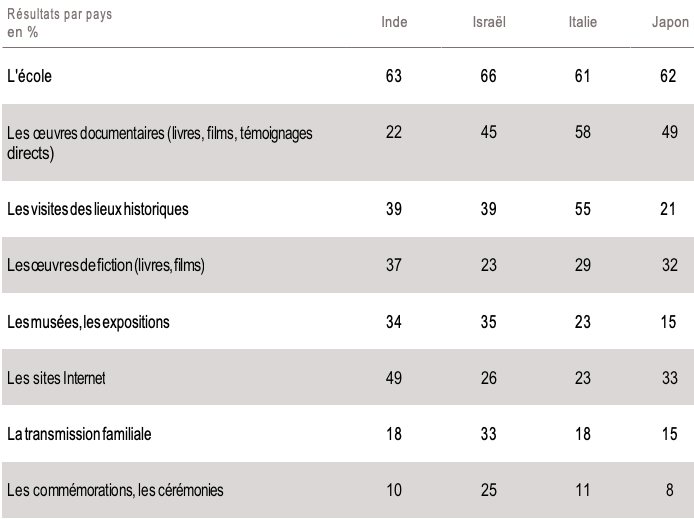Click Japon value 21 for lieux historiques
The width and height of the screenshot is (694, 519).
(670, 208)
